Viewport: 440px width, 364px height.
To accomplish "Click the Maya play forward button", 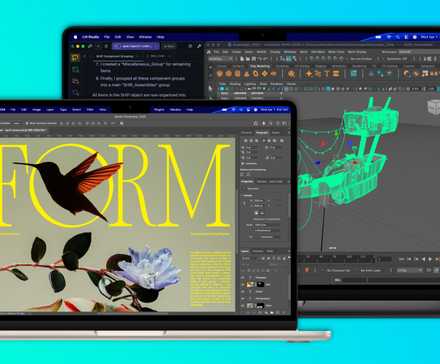I will 430,259.
